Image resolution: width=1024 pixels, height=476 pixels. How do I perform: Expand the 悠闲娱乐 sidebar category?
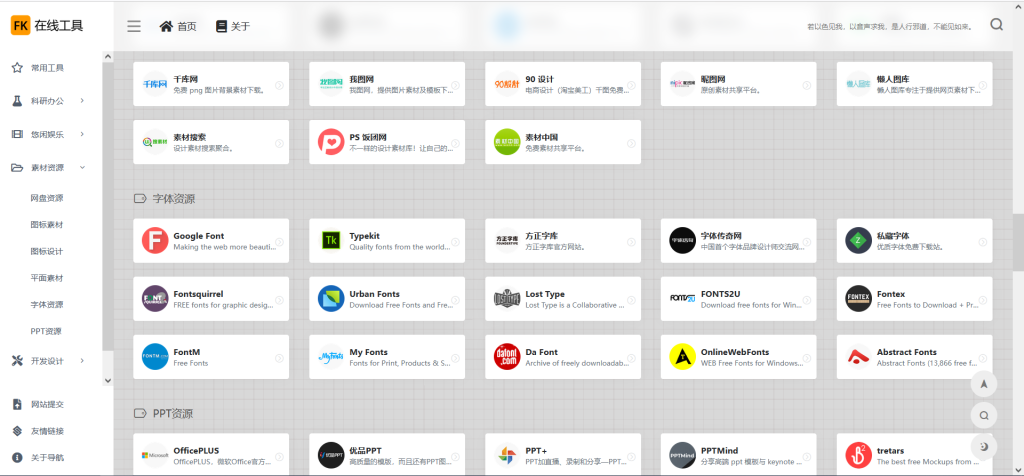click(50, 134)
